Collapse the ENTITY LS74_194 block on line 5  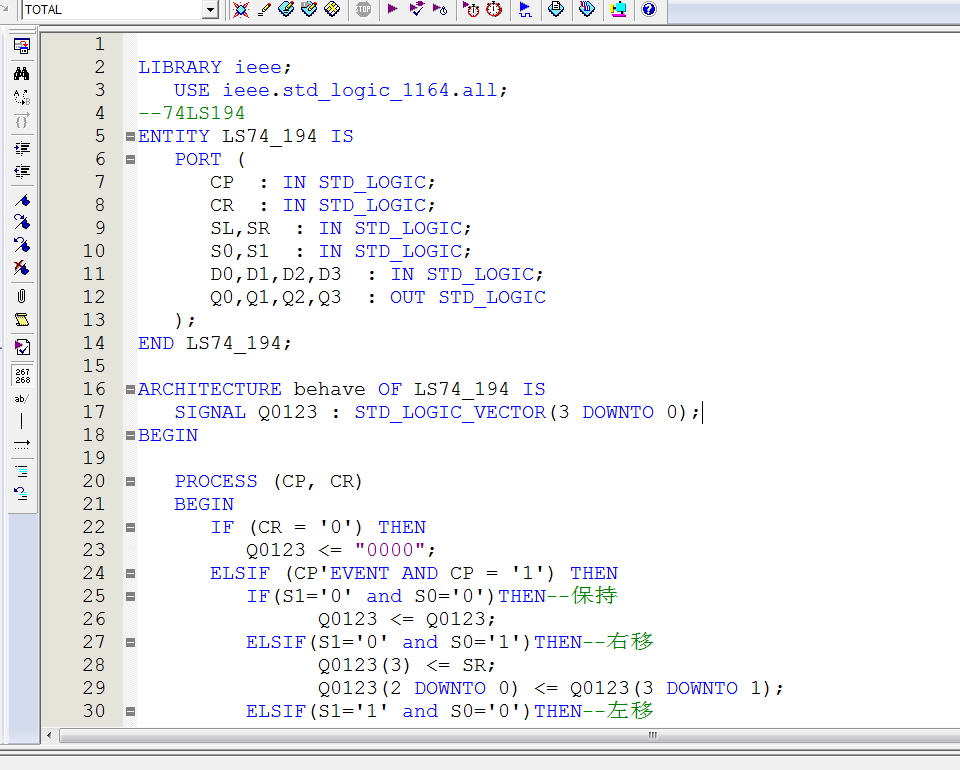(x=130, y=136)
